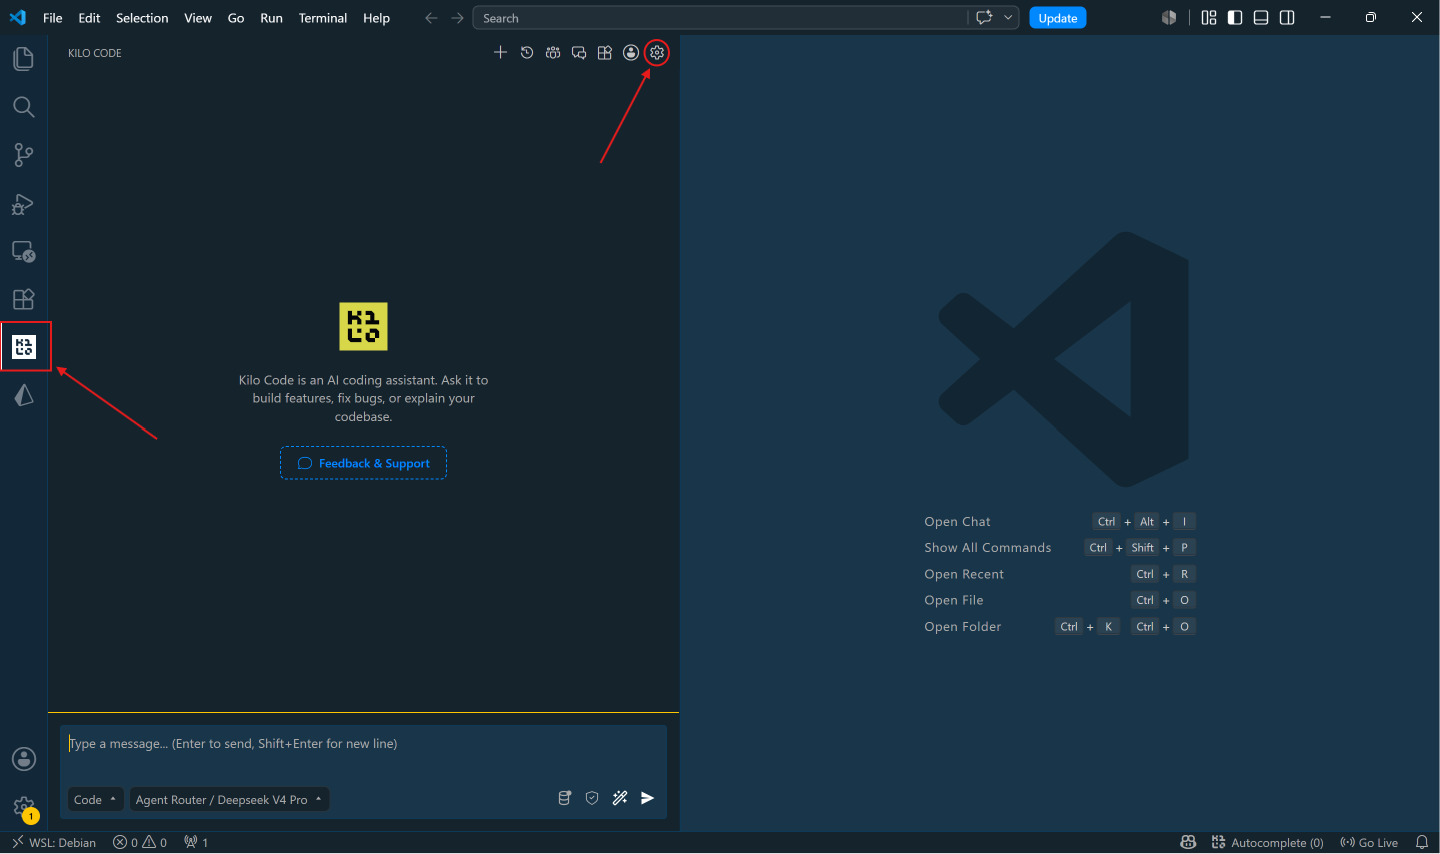Open the Code mode selector dropdown
The width and height of the screenshot is (1440, 854).
coord(96,799)
